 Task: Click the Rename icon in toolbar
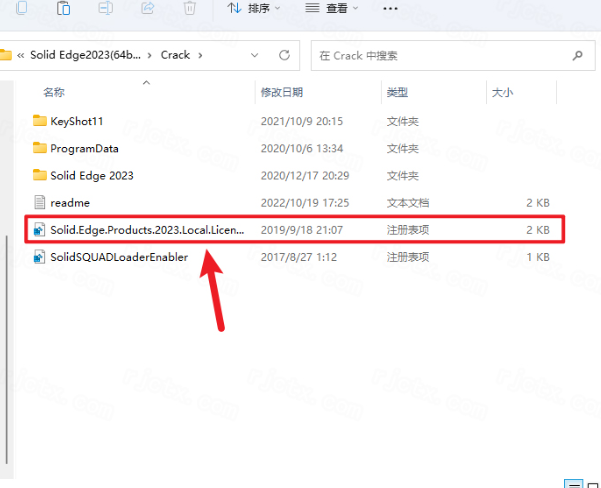[x=106, y=8]
